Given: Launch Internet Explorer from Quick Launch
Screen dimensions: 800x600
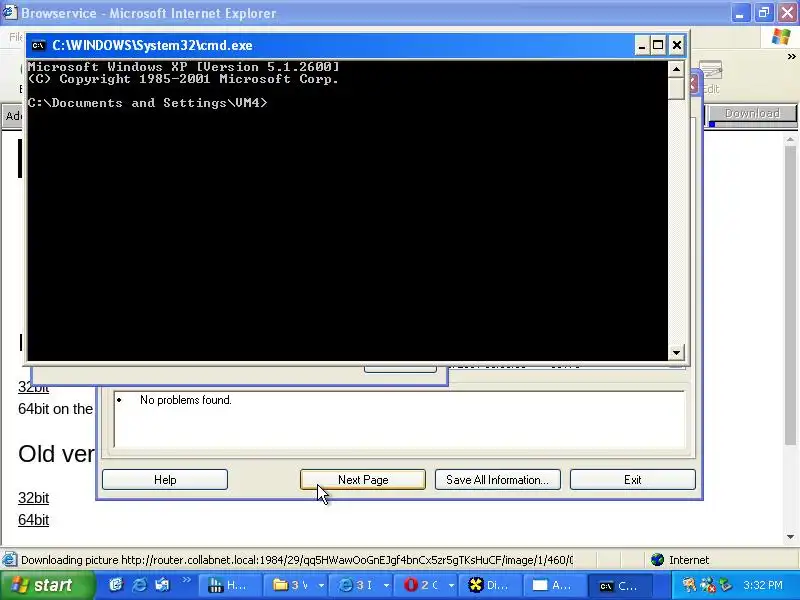Looking at the screenshot, I should 139,585.
